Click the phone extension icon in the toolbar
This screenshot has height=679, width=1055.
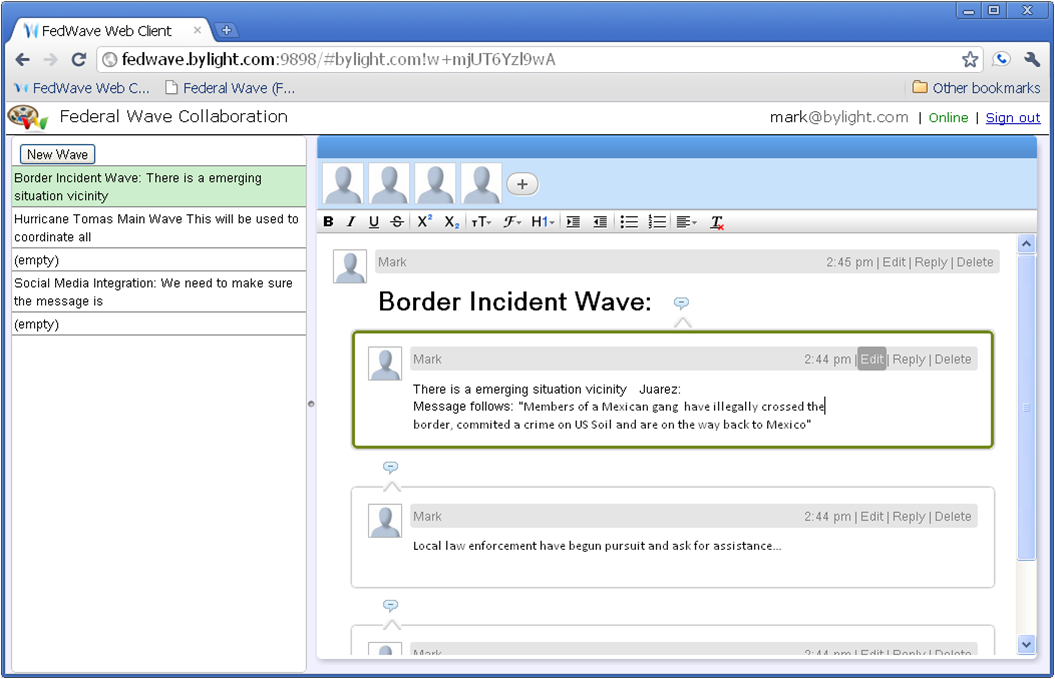point(1001,59)
